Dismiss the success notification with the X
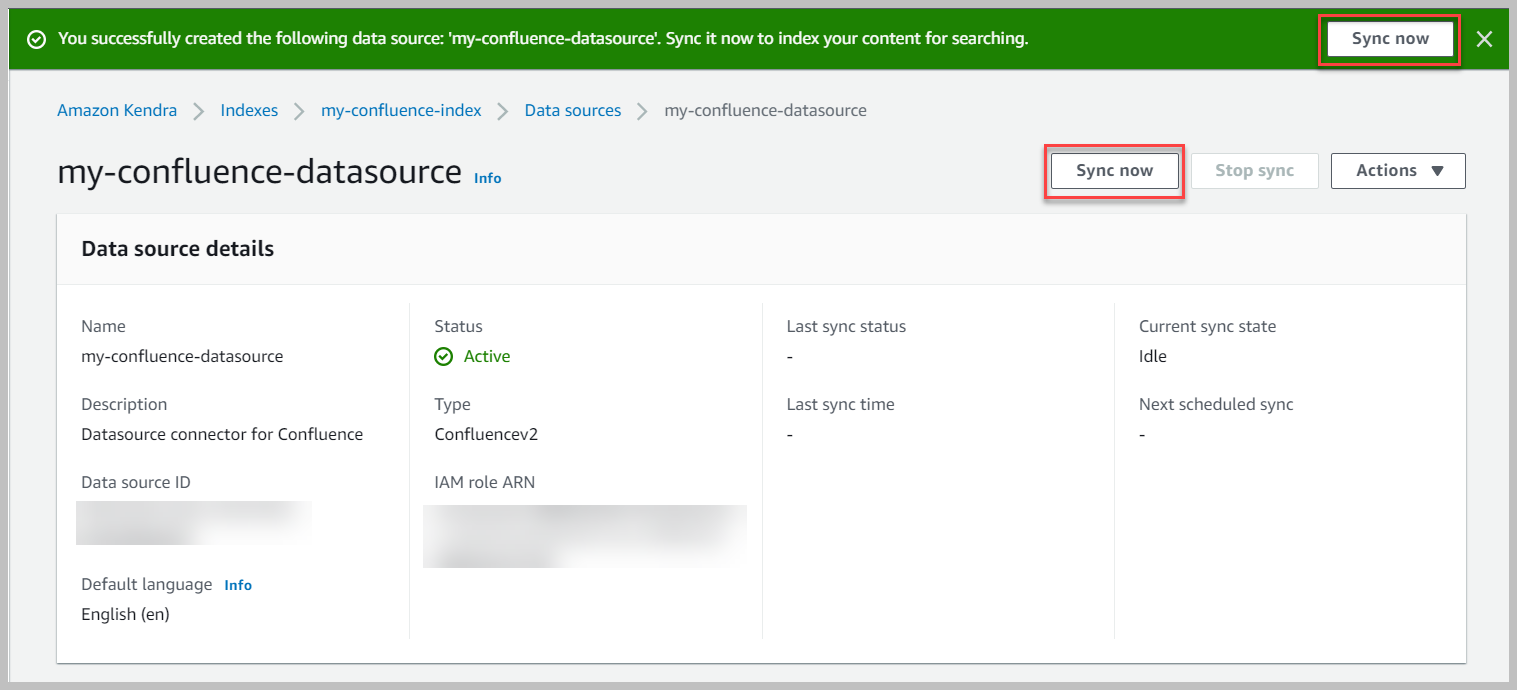 (x=1484, y=38)
